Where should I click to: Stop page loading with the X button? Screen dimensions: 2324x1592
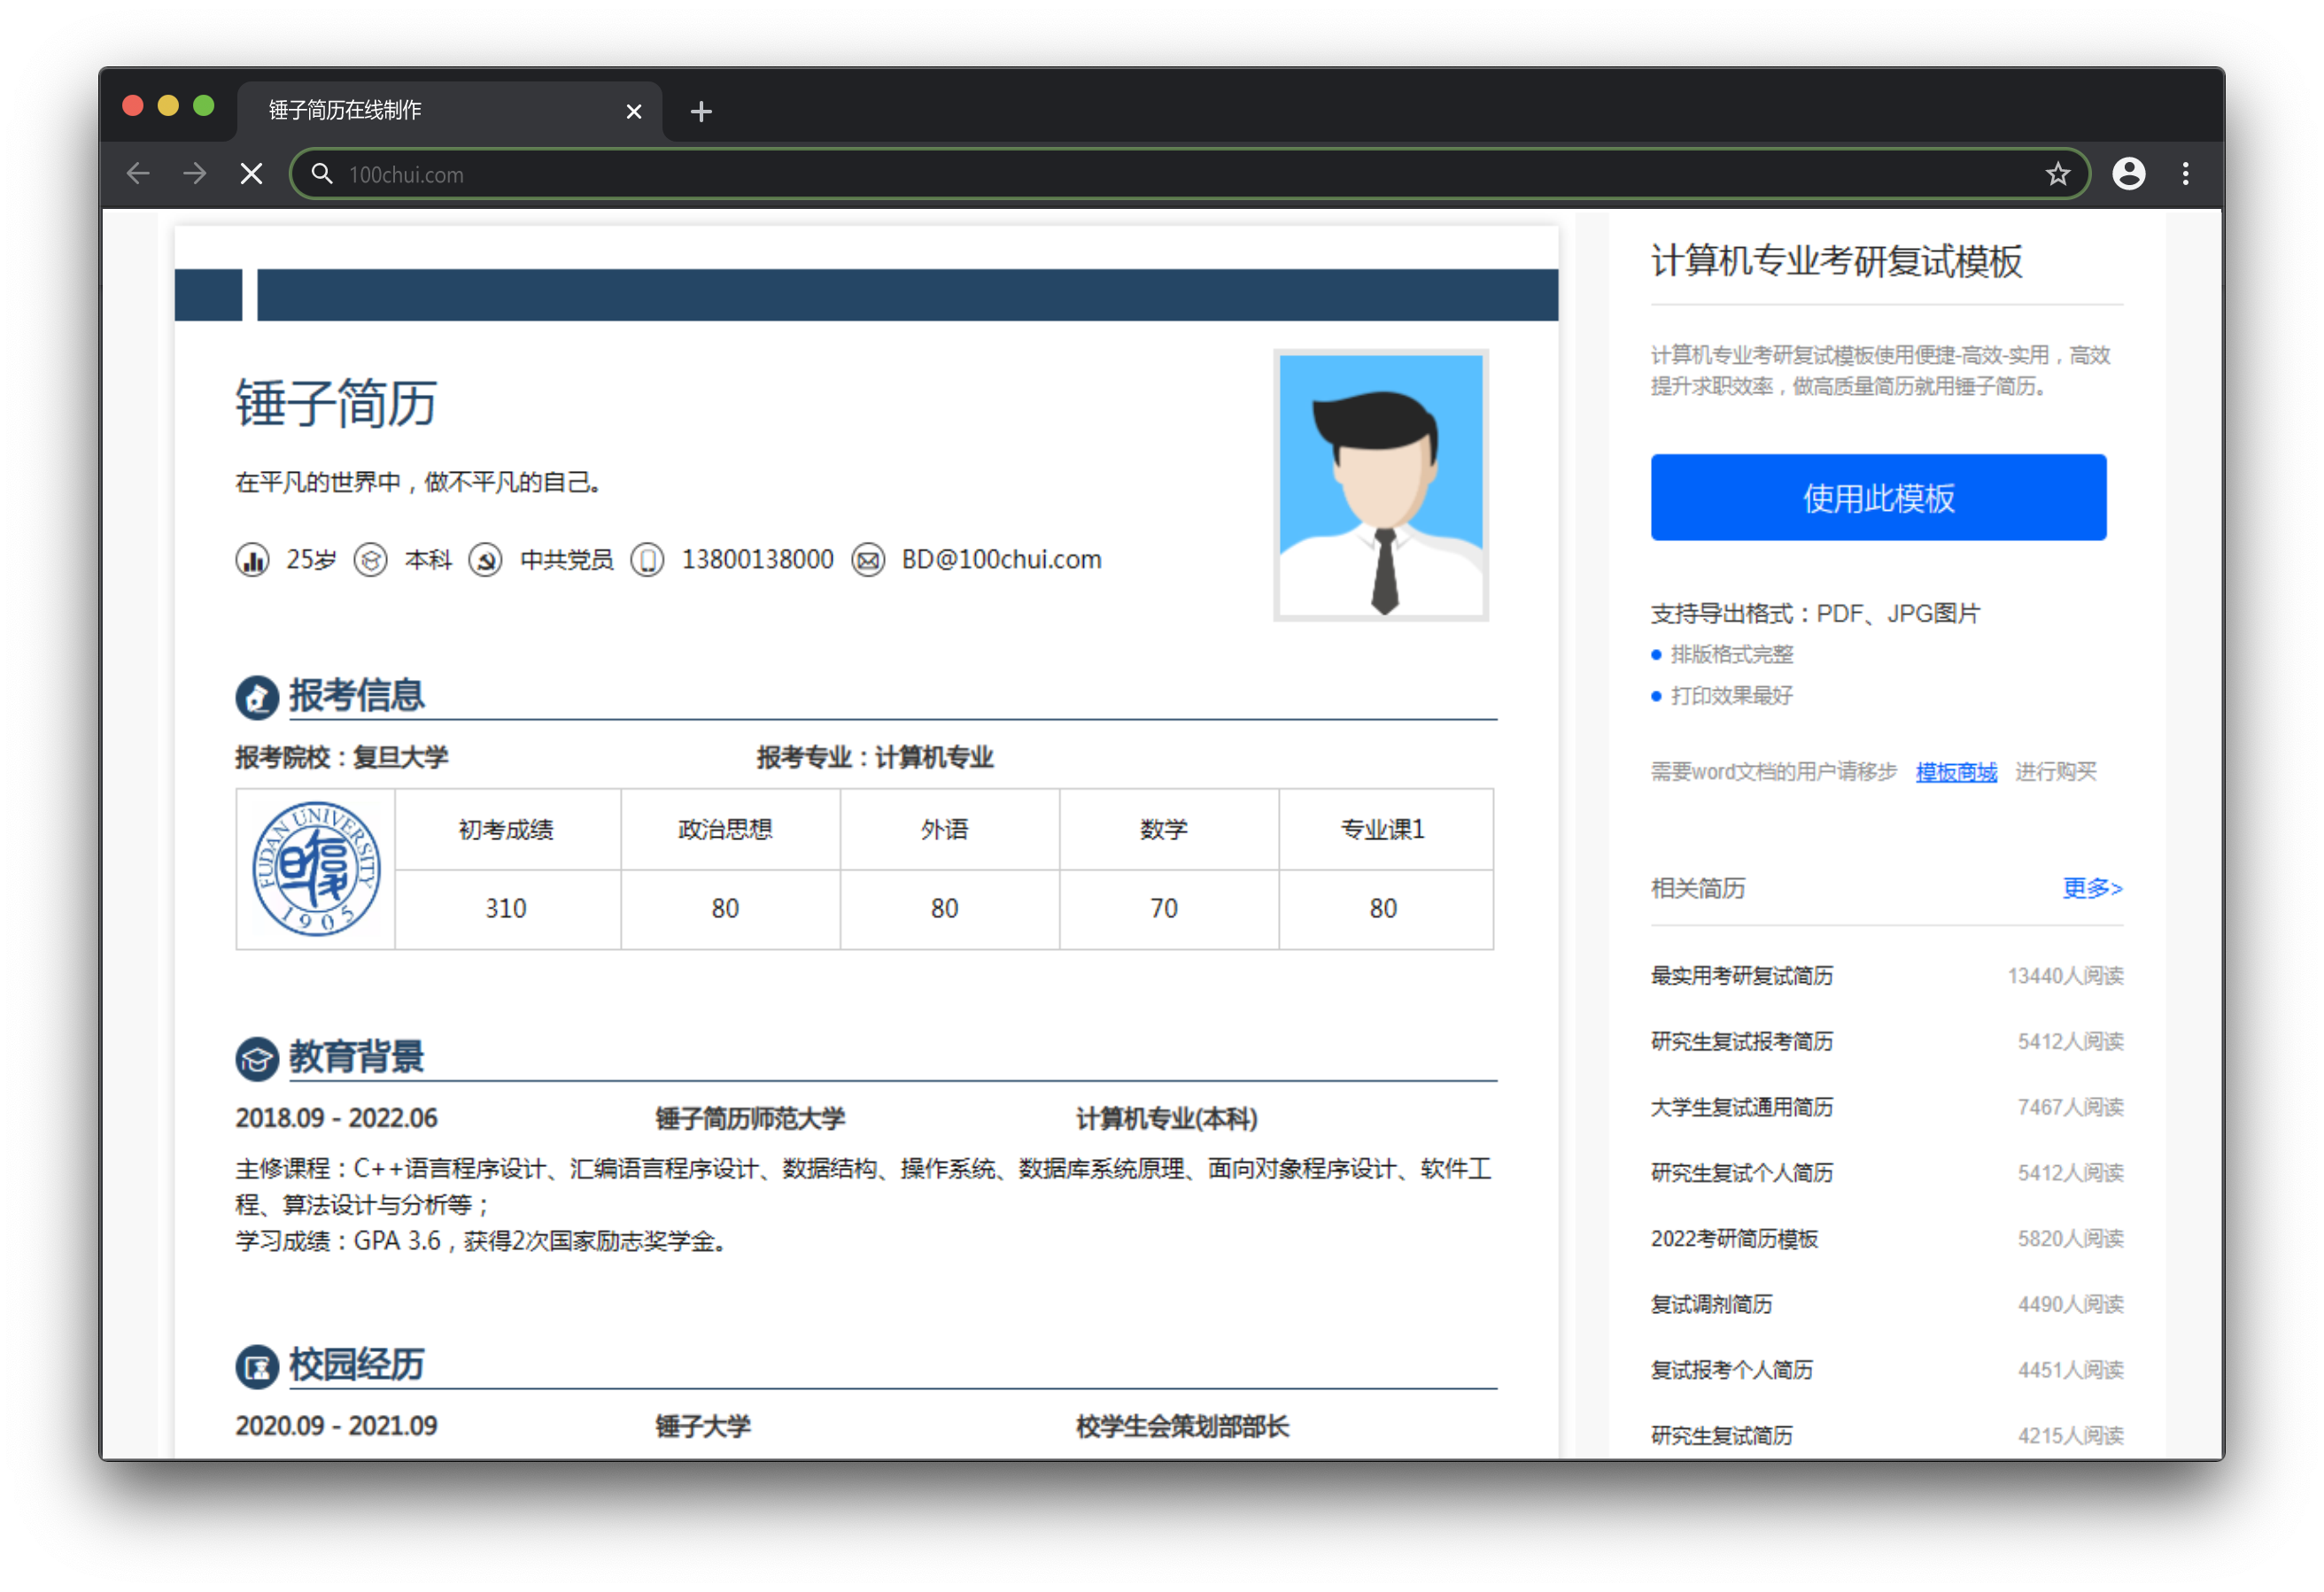pos(252,174)
